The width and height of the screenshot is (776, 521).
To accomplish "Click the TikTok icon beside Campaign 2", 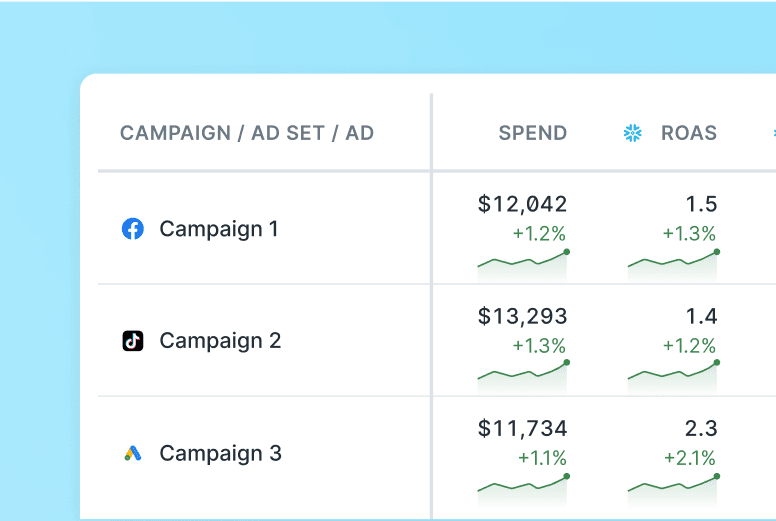I will [133, 341].
